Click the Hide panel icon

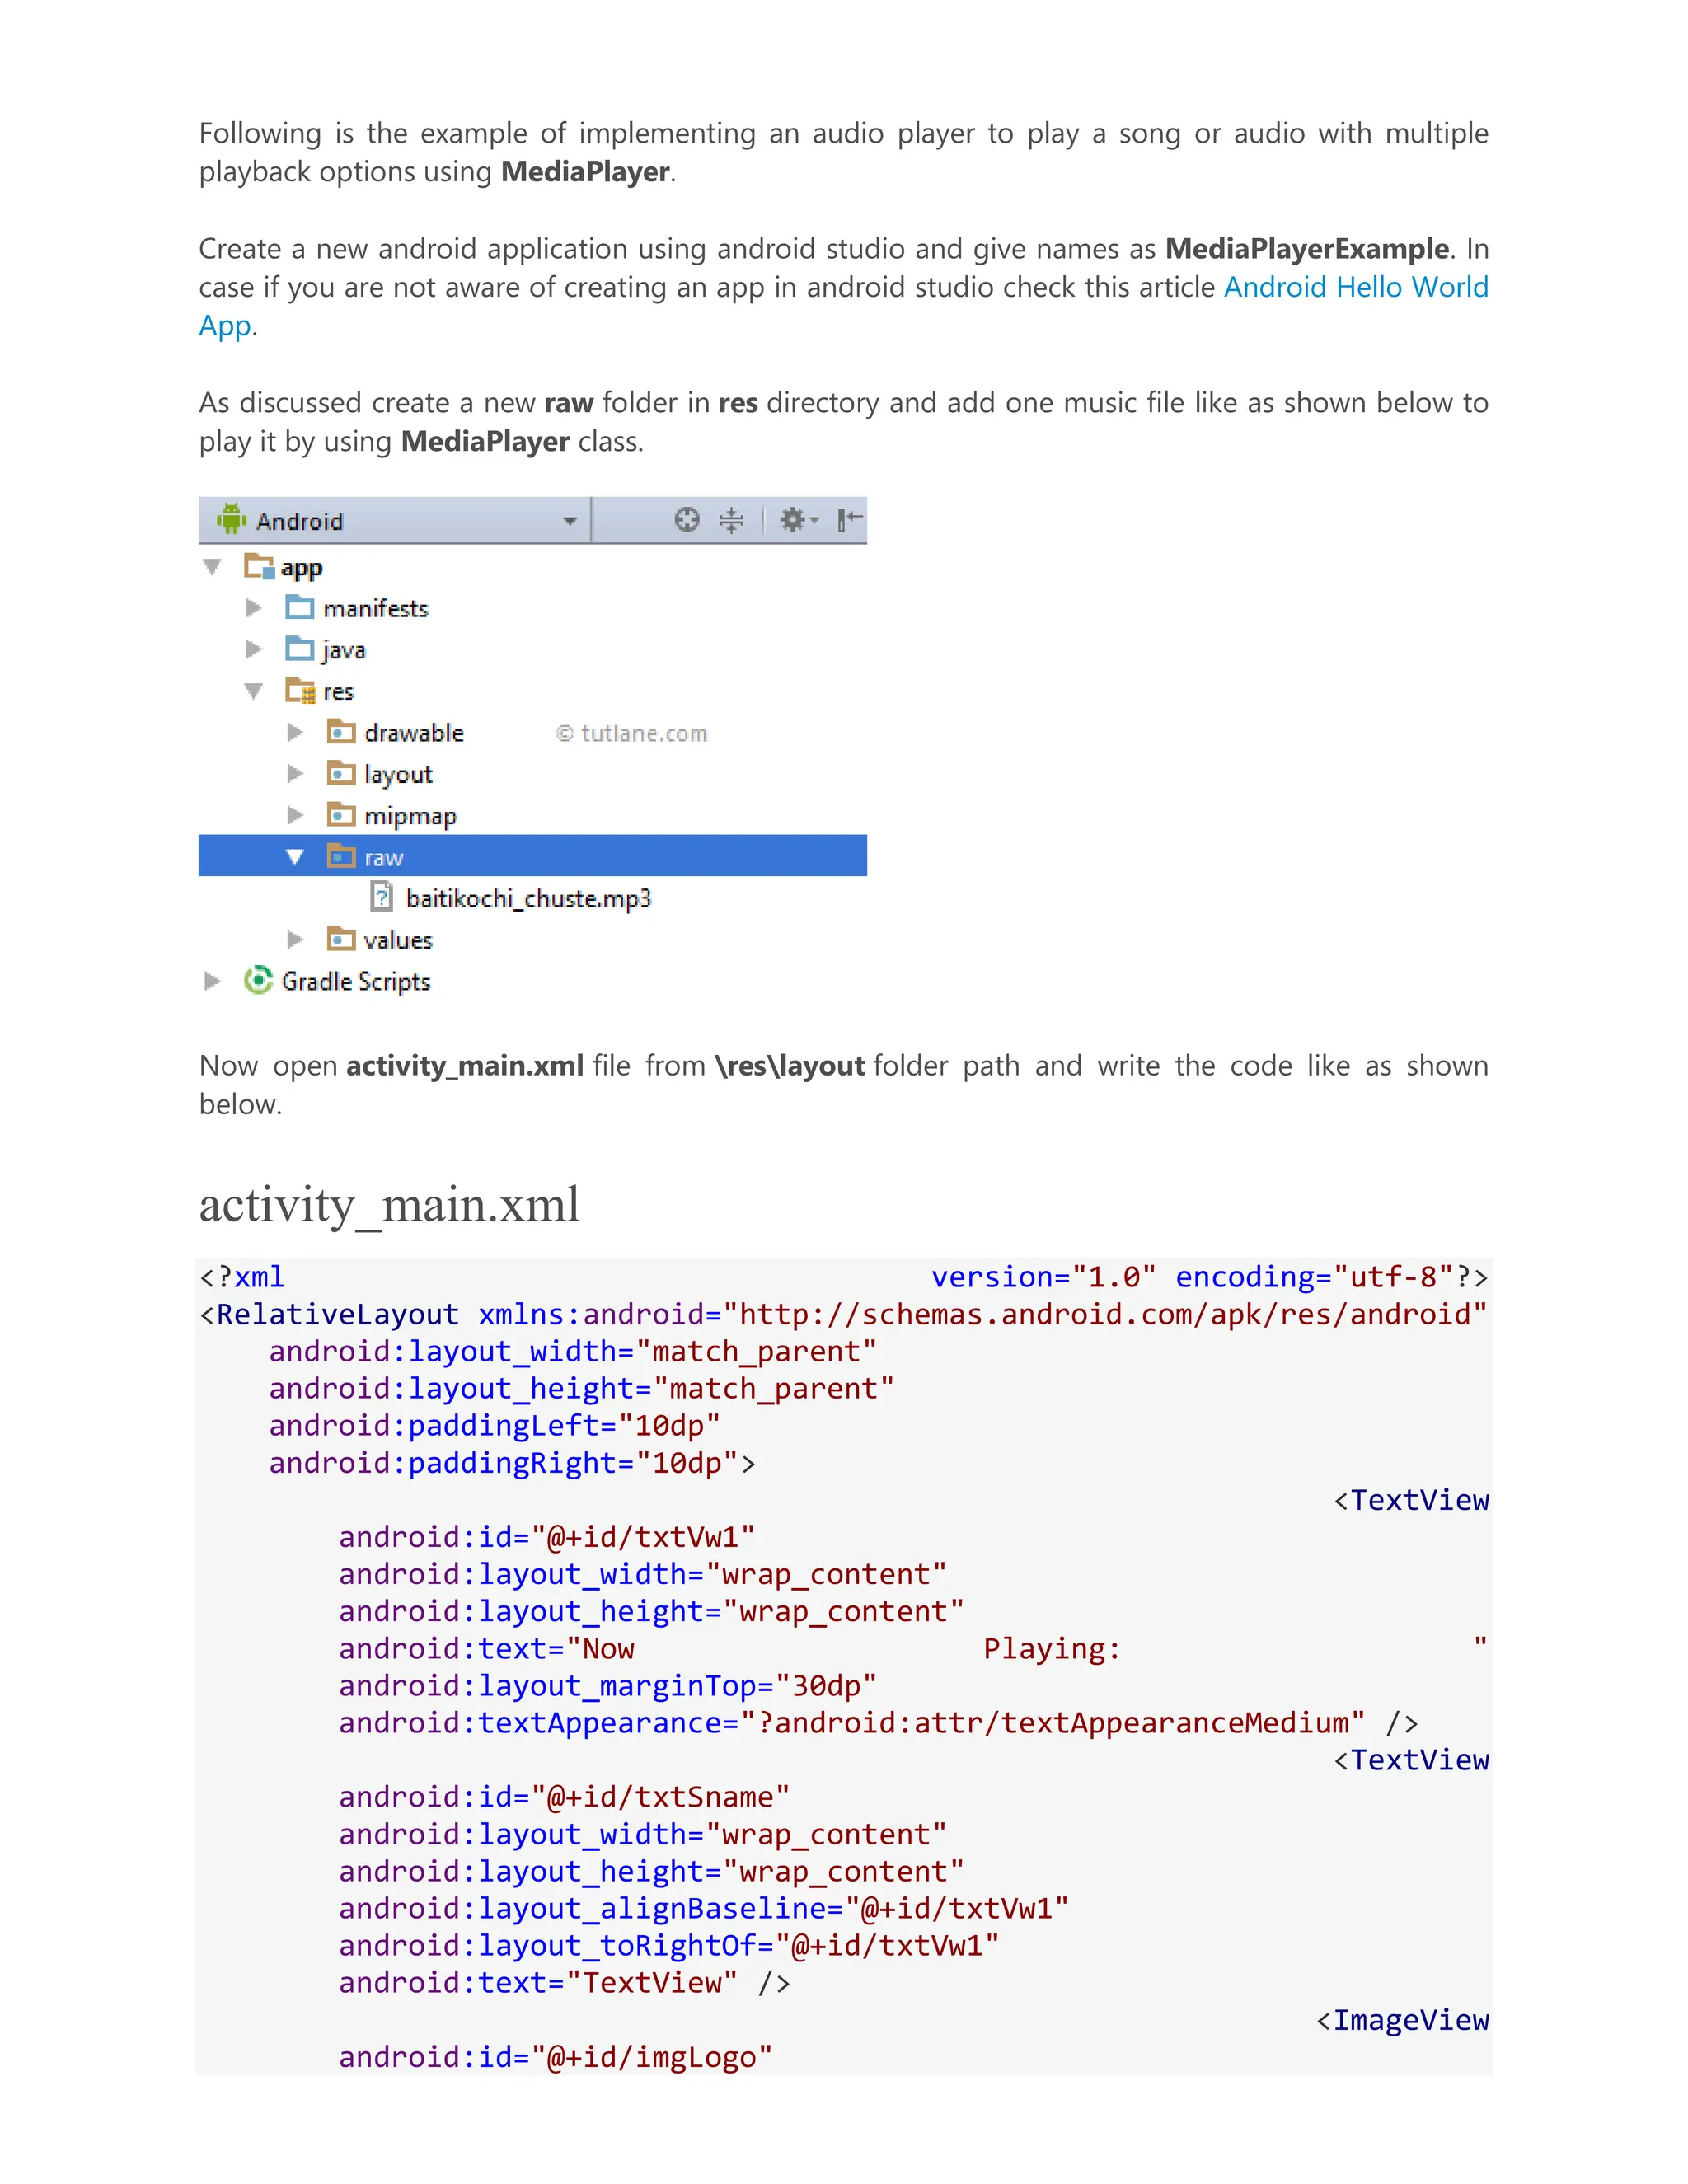click(x=849, y=520)
